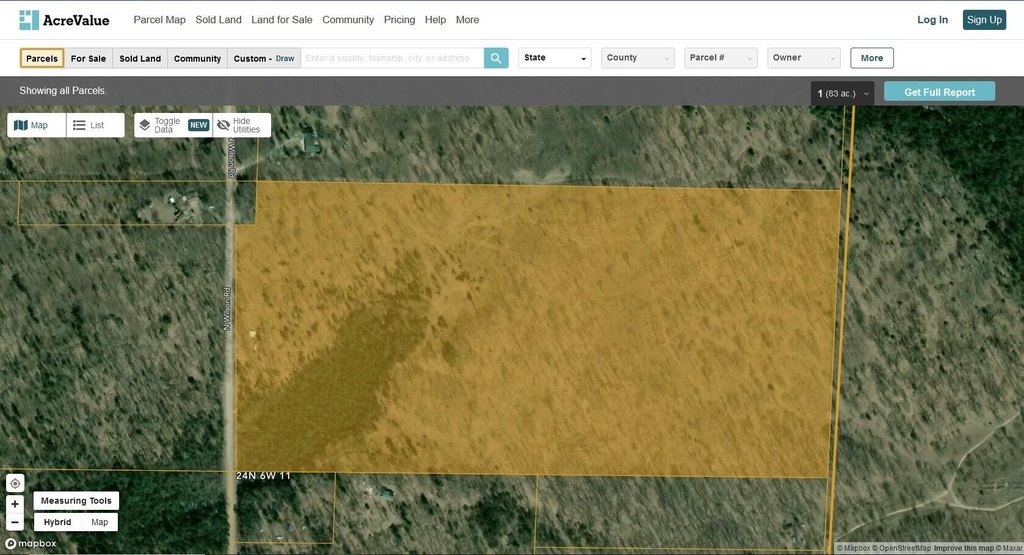1024x555 pixels.
Task: Click Get Full Report button
Action: tap(939, 92)
